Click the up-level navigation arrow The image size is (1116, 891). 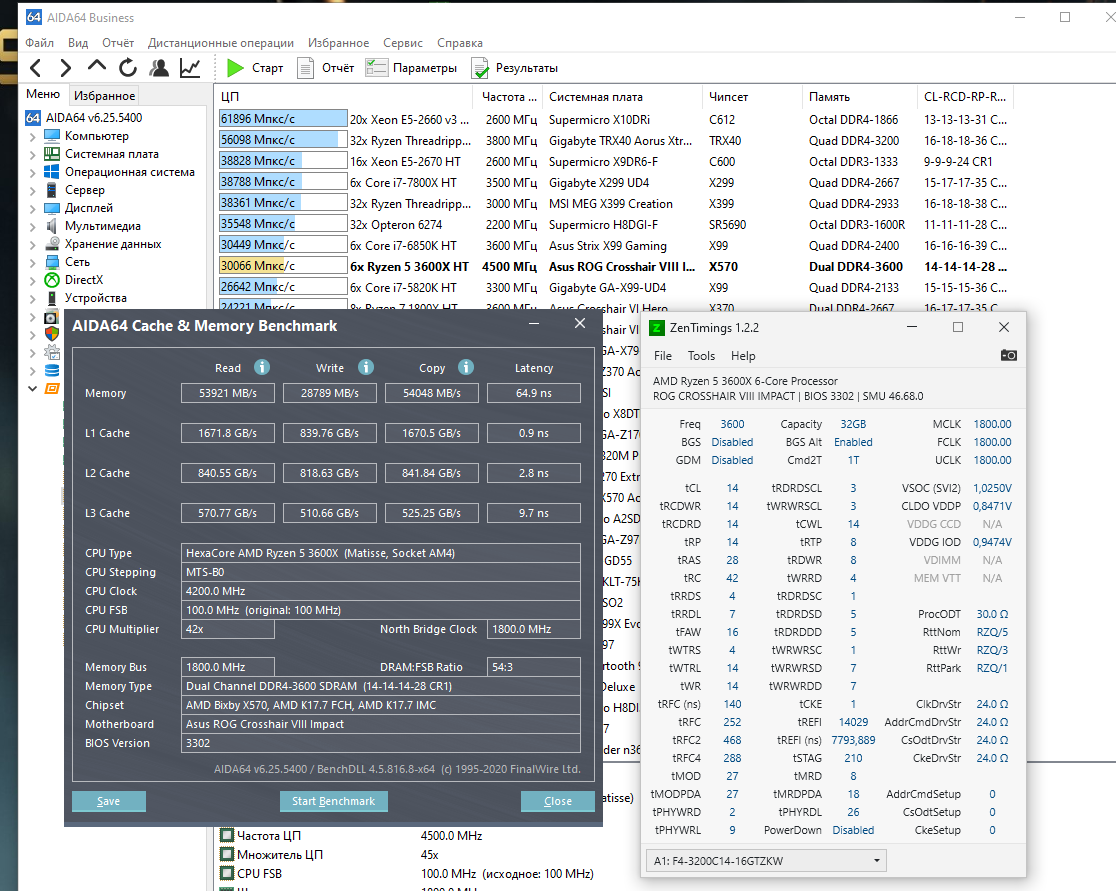pyautogui.click(x=96, y=68)
